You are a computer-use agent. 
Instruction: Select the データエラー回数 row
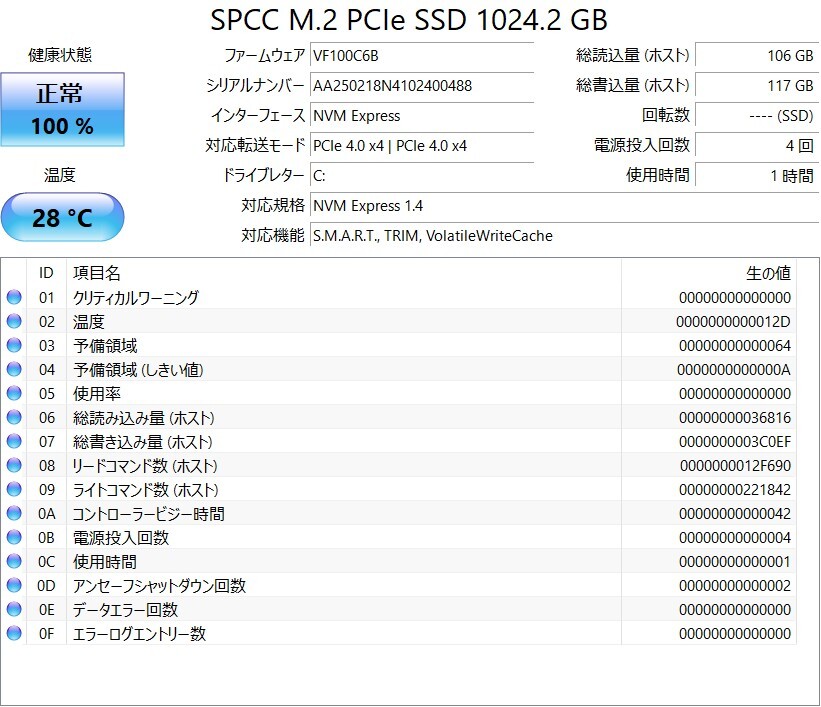398,610
